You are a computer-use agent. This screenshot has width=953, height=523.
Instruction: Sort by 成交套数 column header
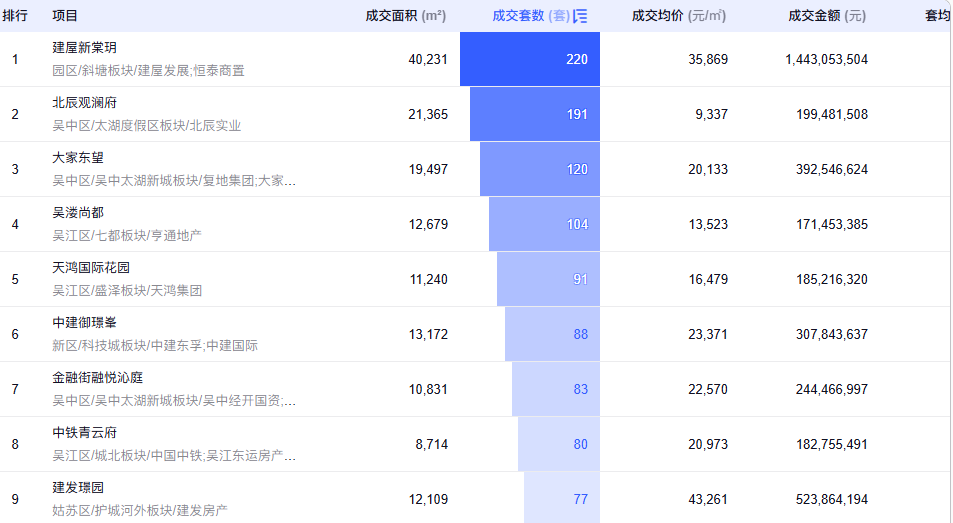point(531,16)
